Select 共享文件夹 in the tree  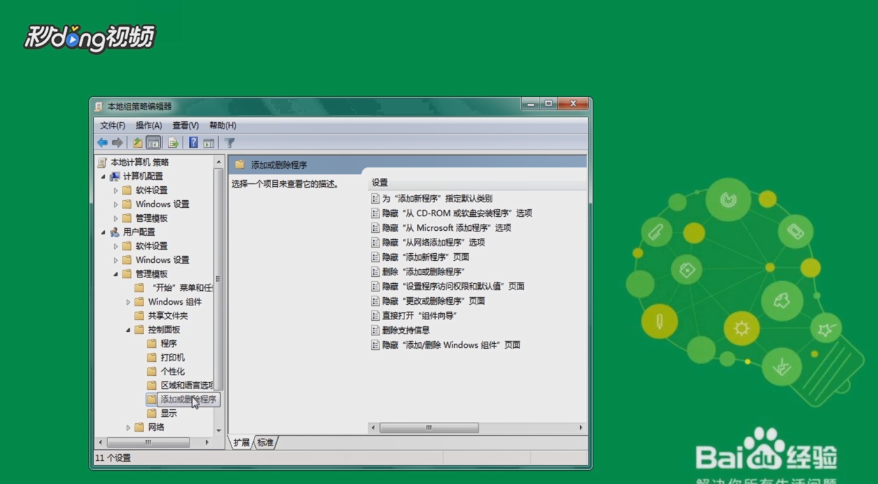tap(168, 316)
